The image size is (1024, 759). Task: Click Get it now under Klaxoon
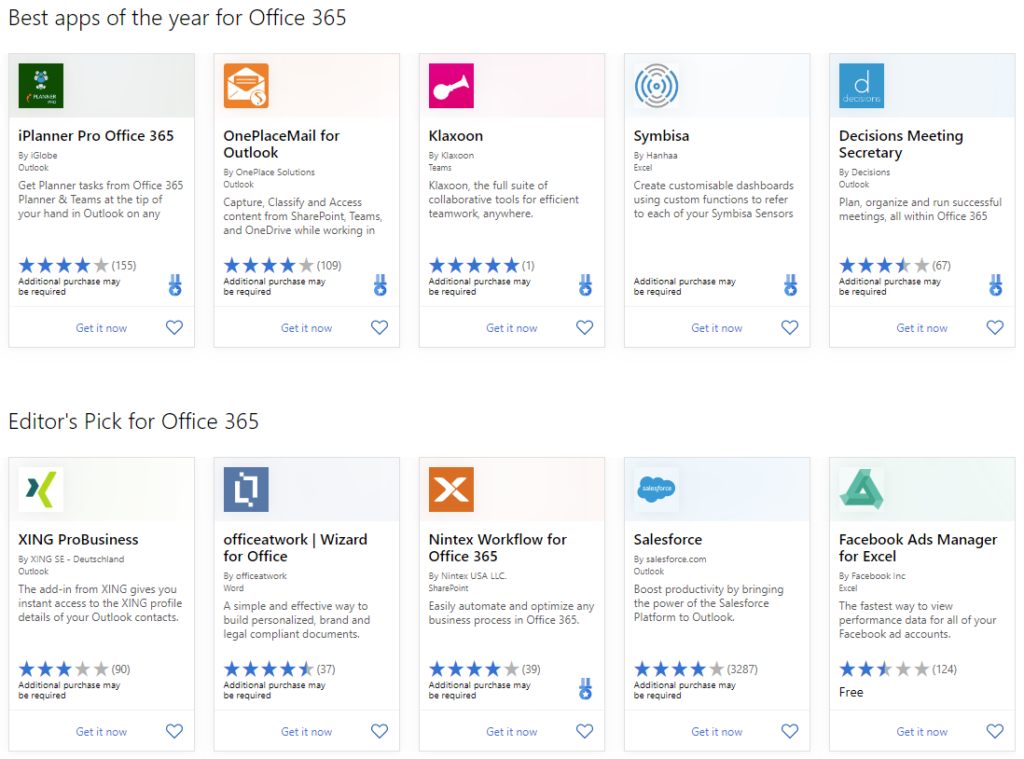tap(511, 328)
